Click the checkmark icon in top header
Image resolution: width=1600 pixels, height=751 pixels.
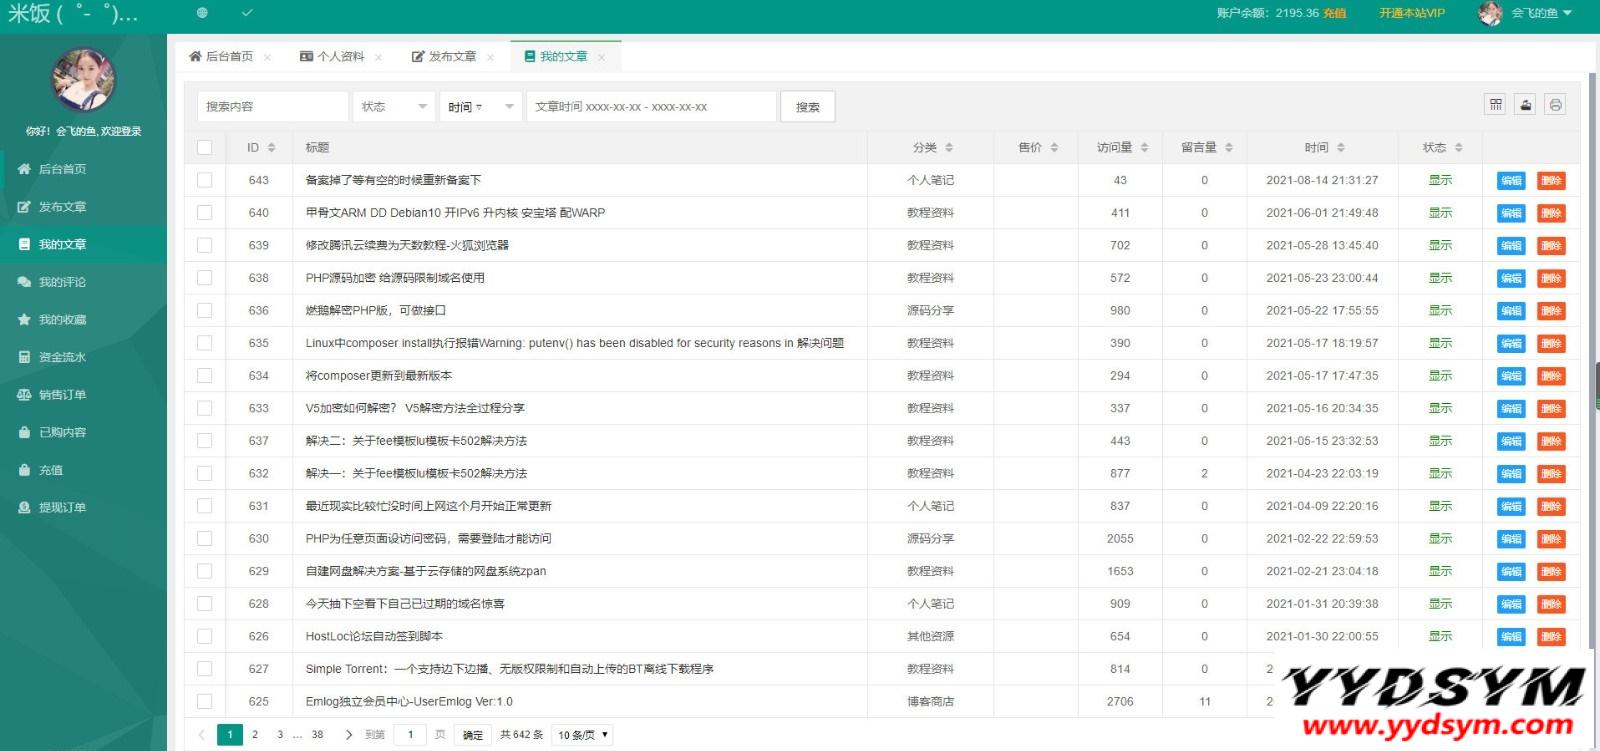[247, 13]
